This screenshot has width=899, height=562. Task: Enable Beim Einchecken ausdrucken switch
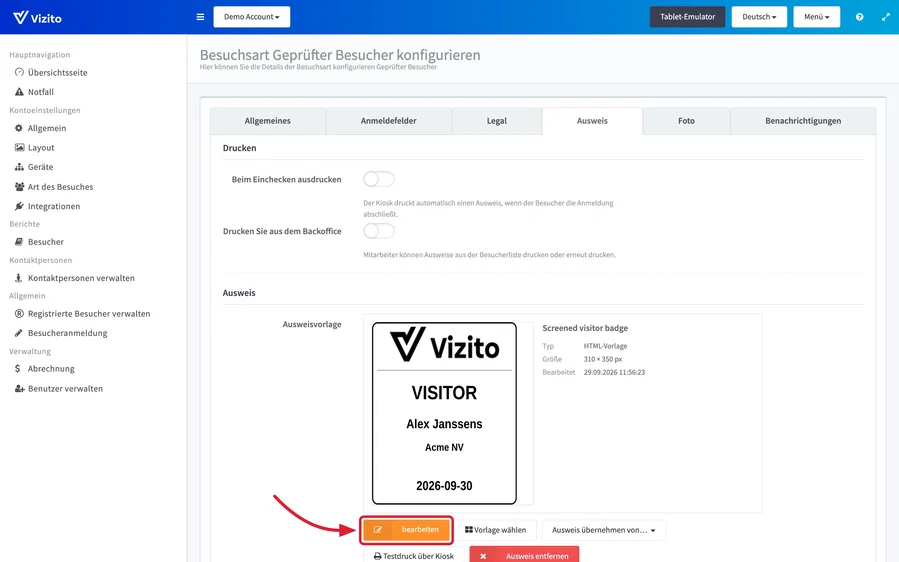click(x=379, y=179)
